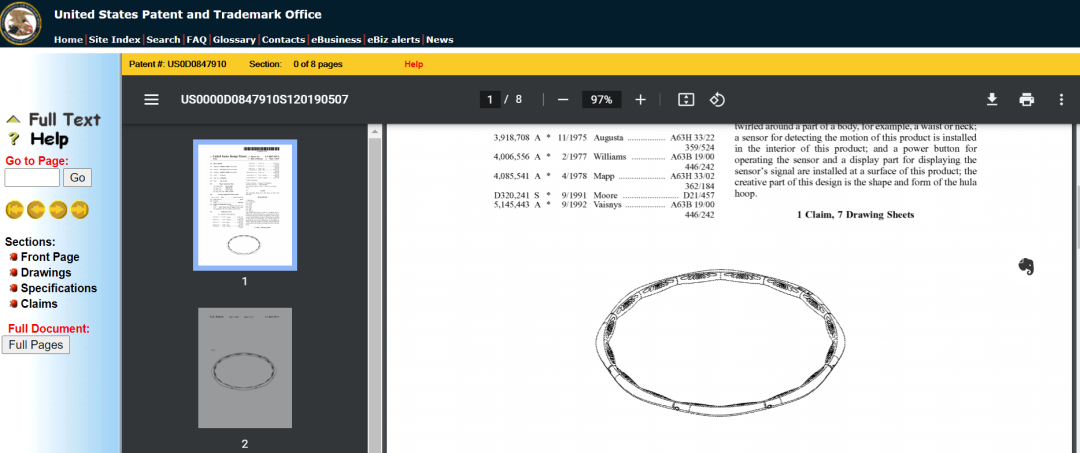The image size is (1080, 453).
Task: Open the Front Page section
Action: 50,257
